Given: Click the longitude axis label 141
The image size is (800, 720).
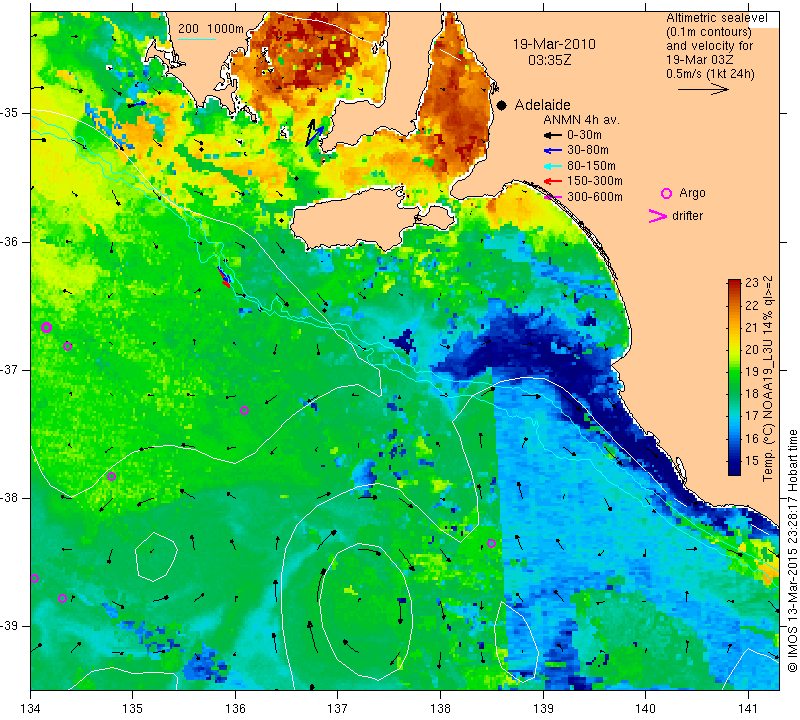Looking at the screenshot, I should (748, 708).
